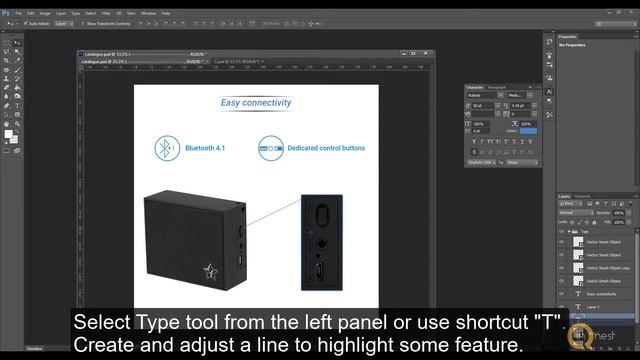
Task: Toggle Underline in Character panel
Action: tap(522, 142)
